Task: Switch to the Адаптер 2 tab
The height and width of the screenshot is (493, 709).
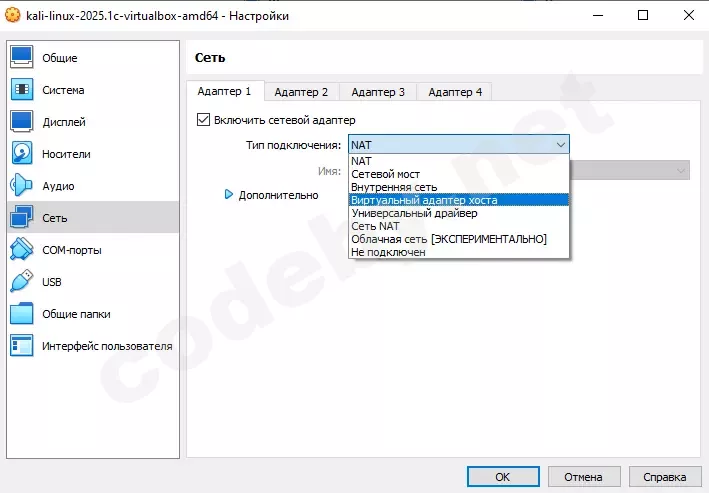Action: coord(301,92)
